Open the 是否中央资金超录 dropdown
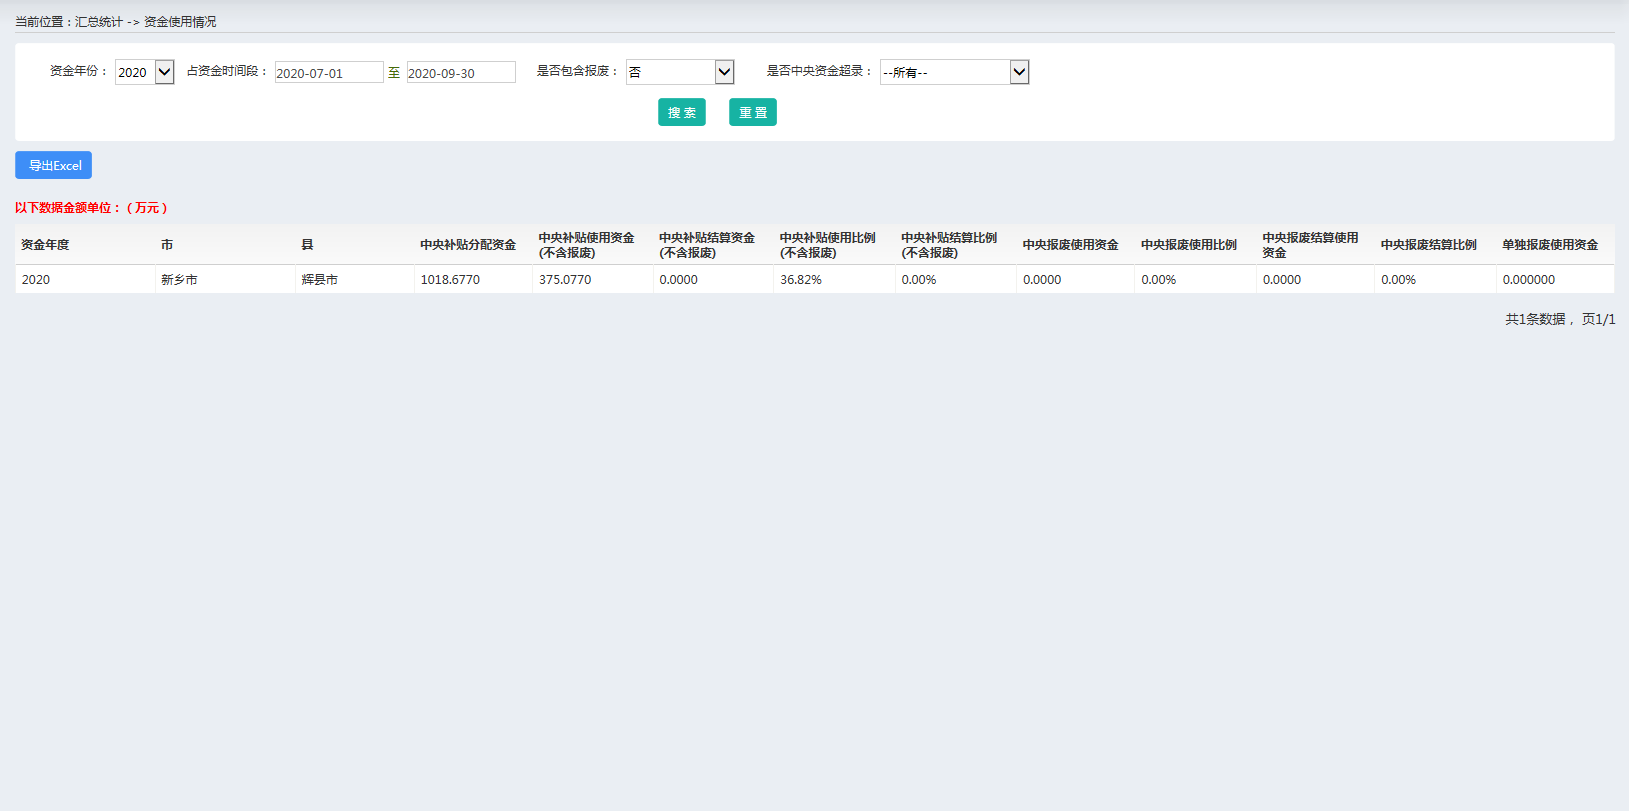Viewport: 1629px width, 811px height. click(x=954, y=72)
